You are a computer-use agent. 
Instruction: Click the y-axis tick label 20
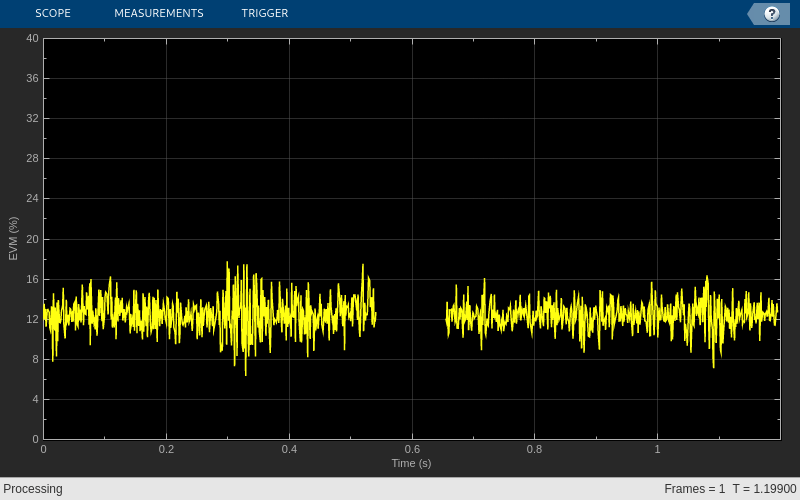pos(32,239)
